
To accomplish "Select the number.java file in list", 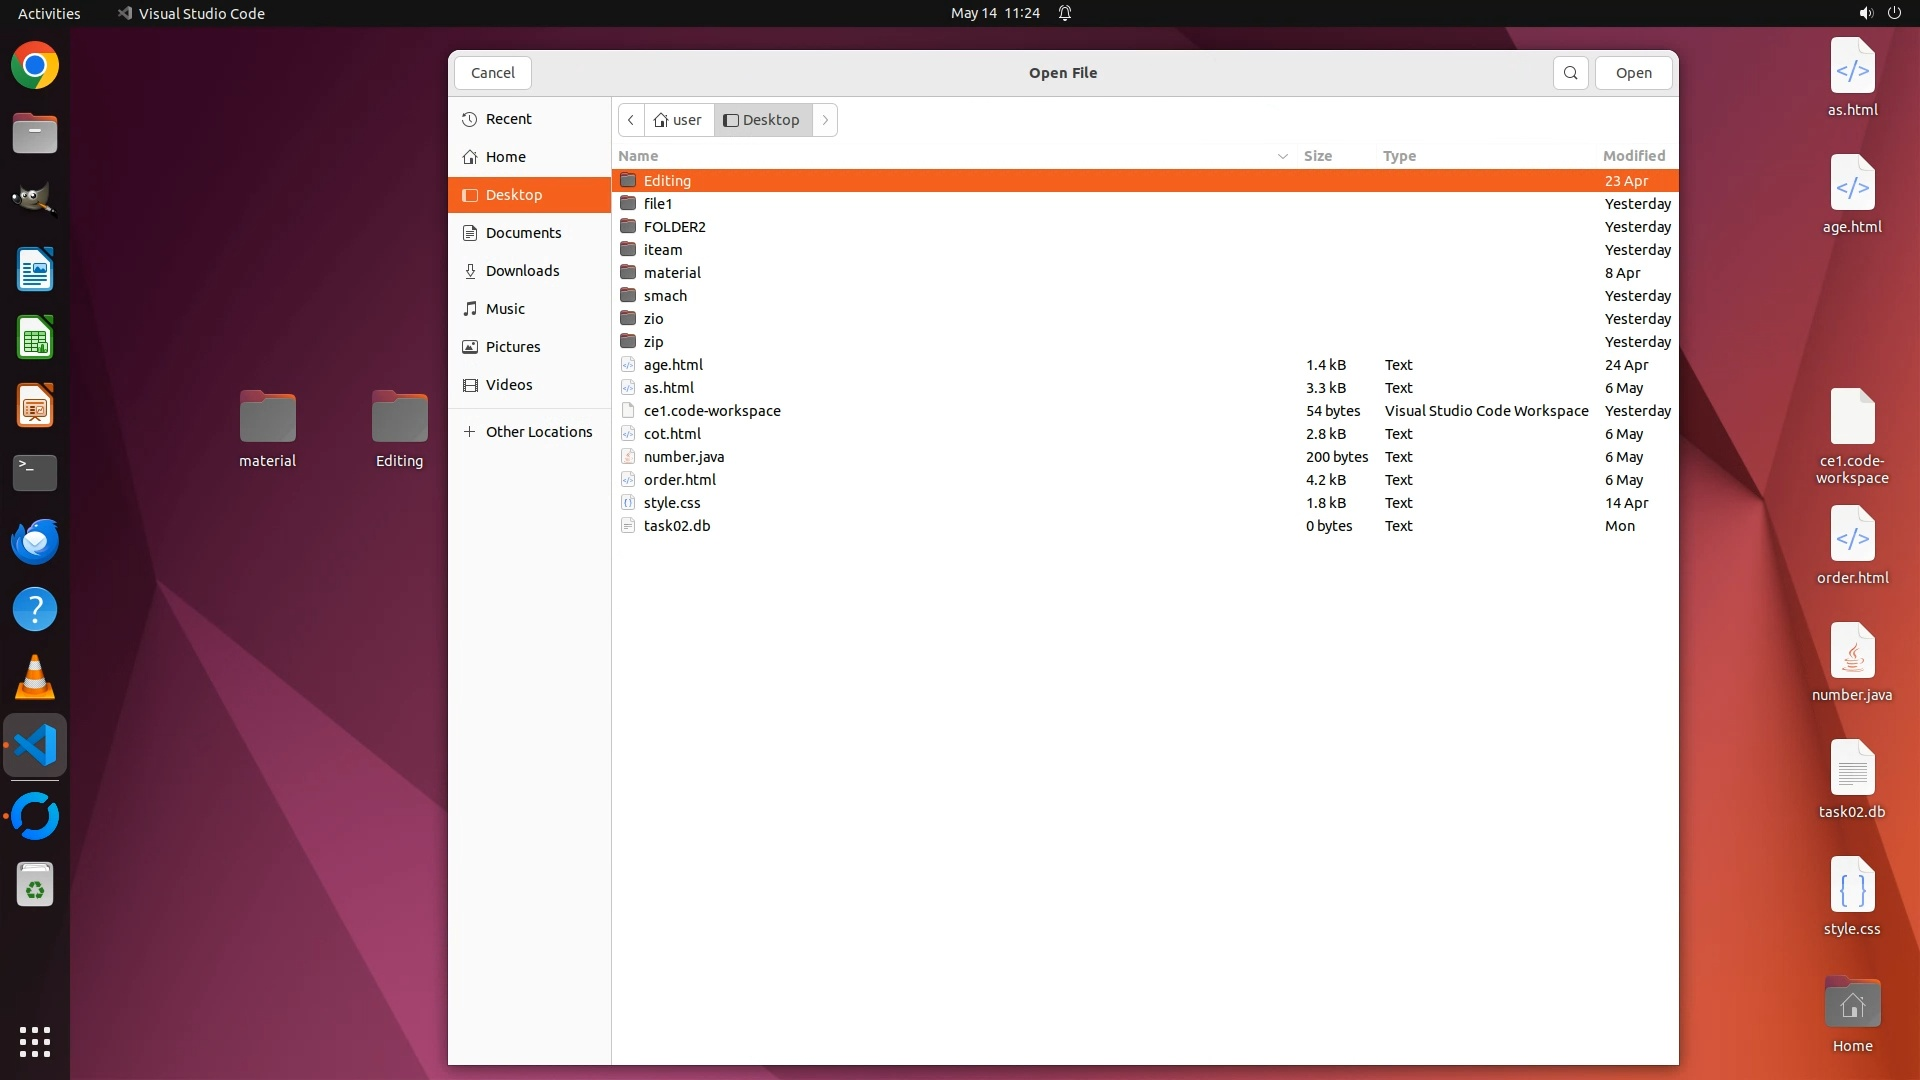I will click(x=684, y=457).
